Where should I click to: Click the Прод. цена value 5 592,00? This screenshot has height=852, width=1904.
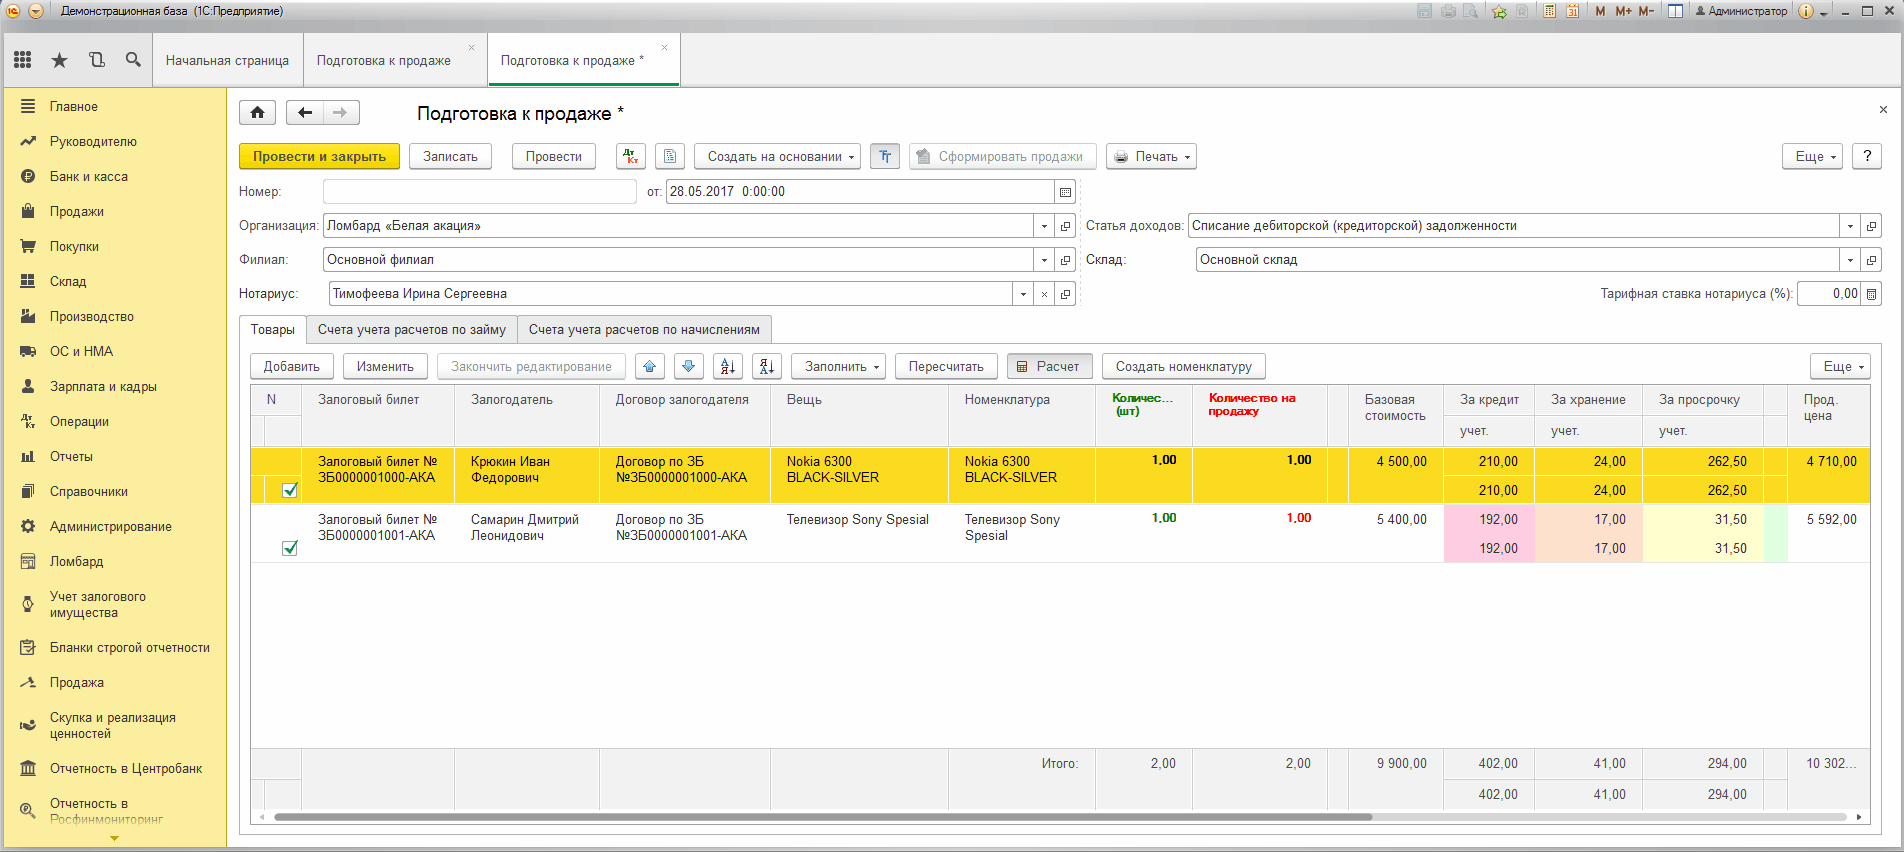(x=1830, y=520)
